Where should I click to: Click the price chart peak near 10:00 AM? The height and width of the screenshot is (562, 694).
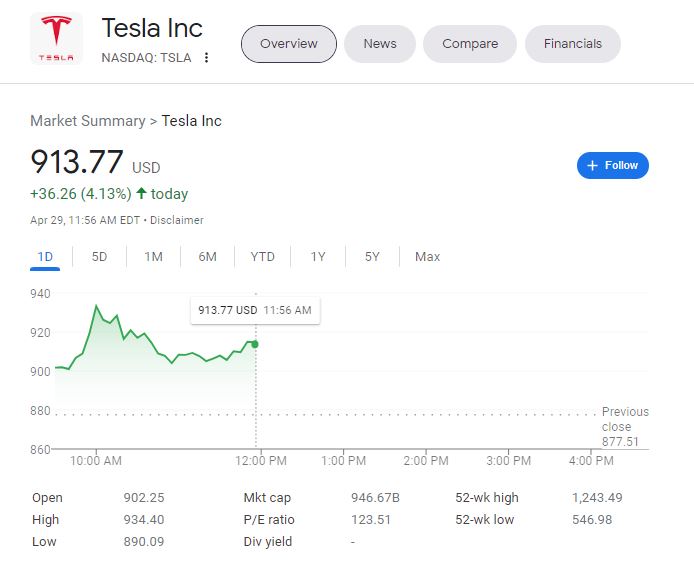pyautogui.click(x=96, y=306)
